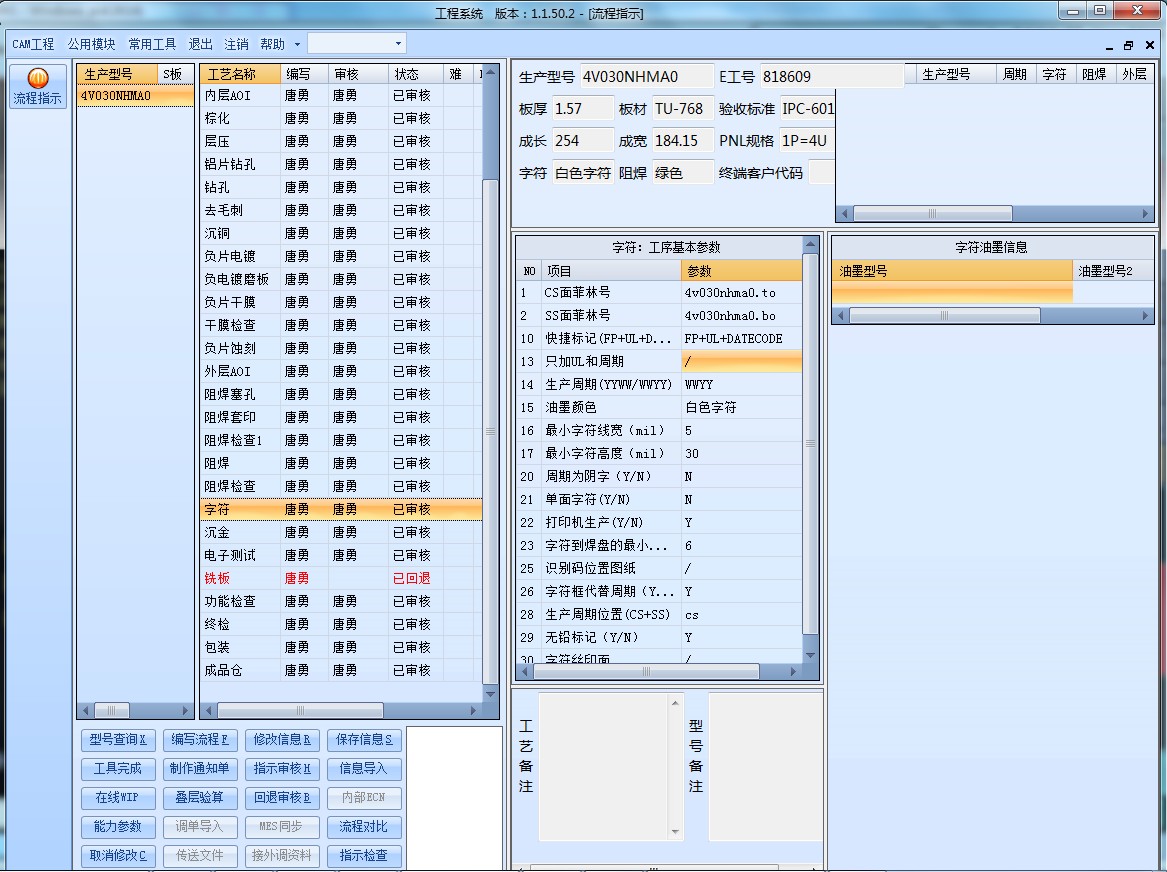Select the 沉铜 process row
The width and height of the screenshot is (1167, 872).
pyautogui.click(x=341, y=234)
